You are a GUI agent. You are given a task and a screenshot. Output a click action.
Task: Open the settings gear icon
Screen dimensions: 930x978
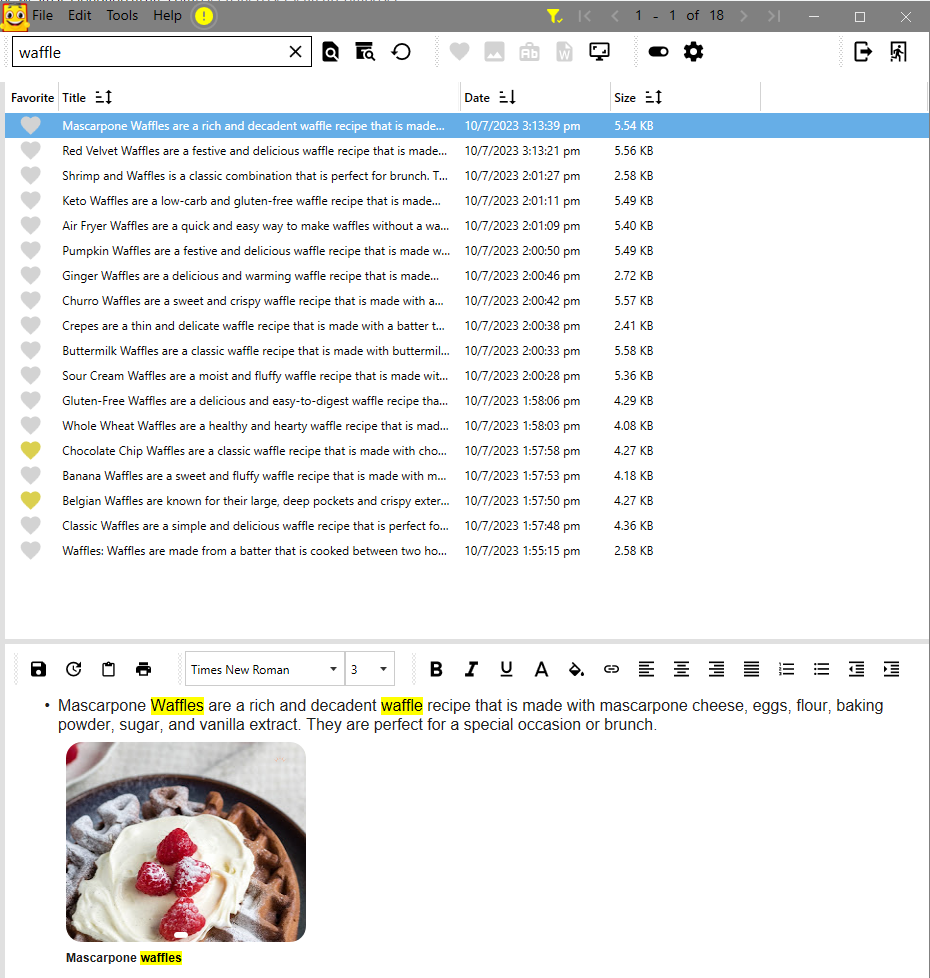[x=694, y=52]
